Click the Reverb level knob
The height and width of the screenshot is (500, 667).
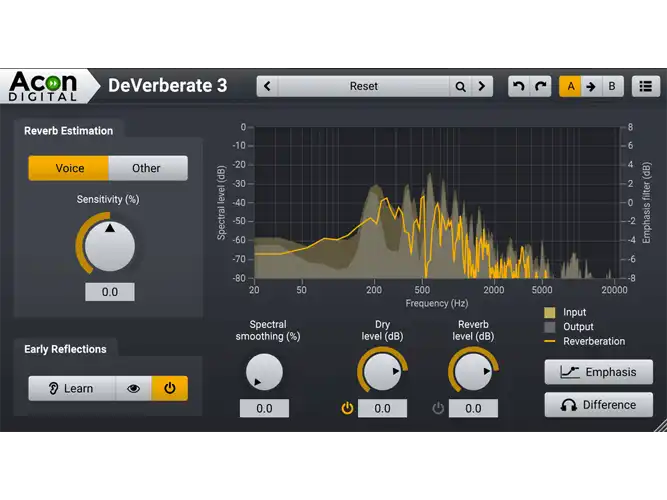(x=473, y=371)
